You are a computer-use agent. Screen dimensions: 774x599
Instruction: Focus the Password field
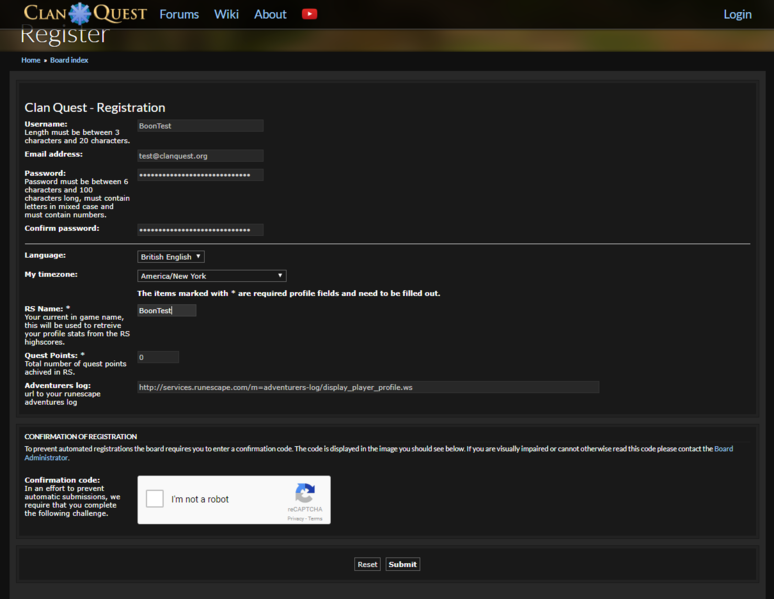200,175
